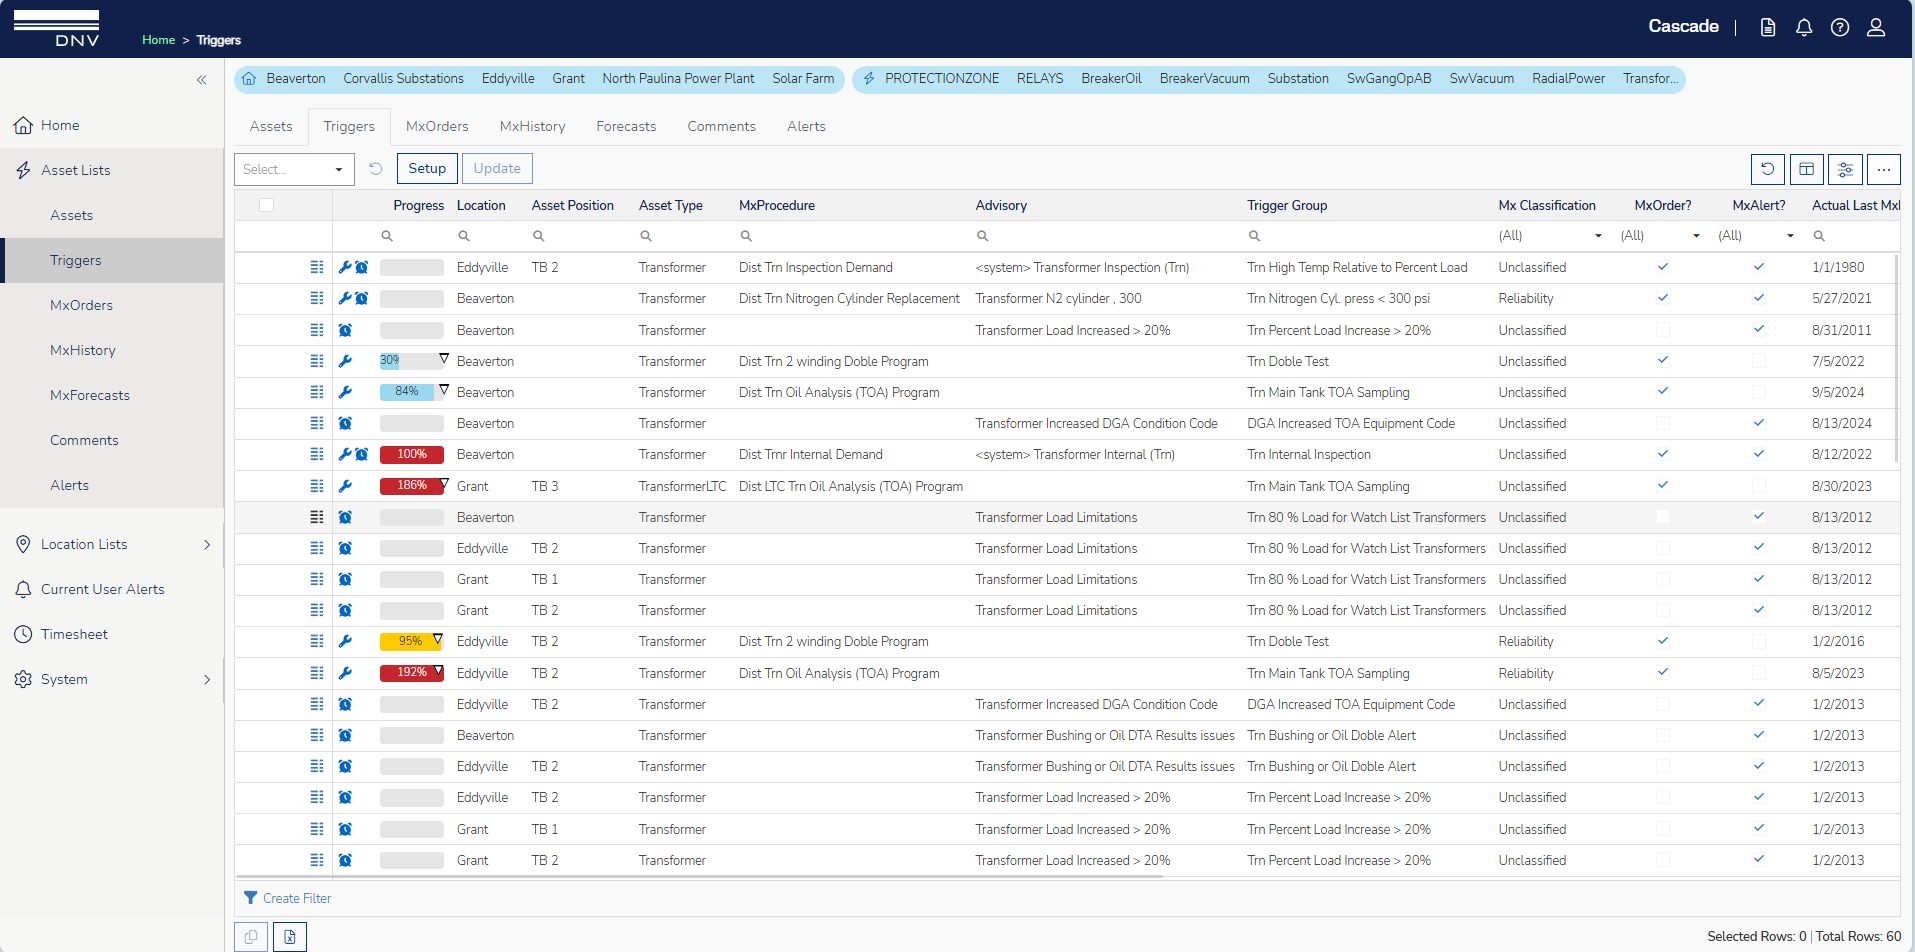Open the help question mark icon
This screenshot has width=1915, height=952.
(1839, 28)
